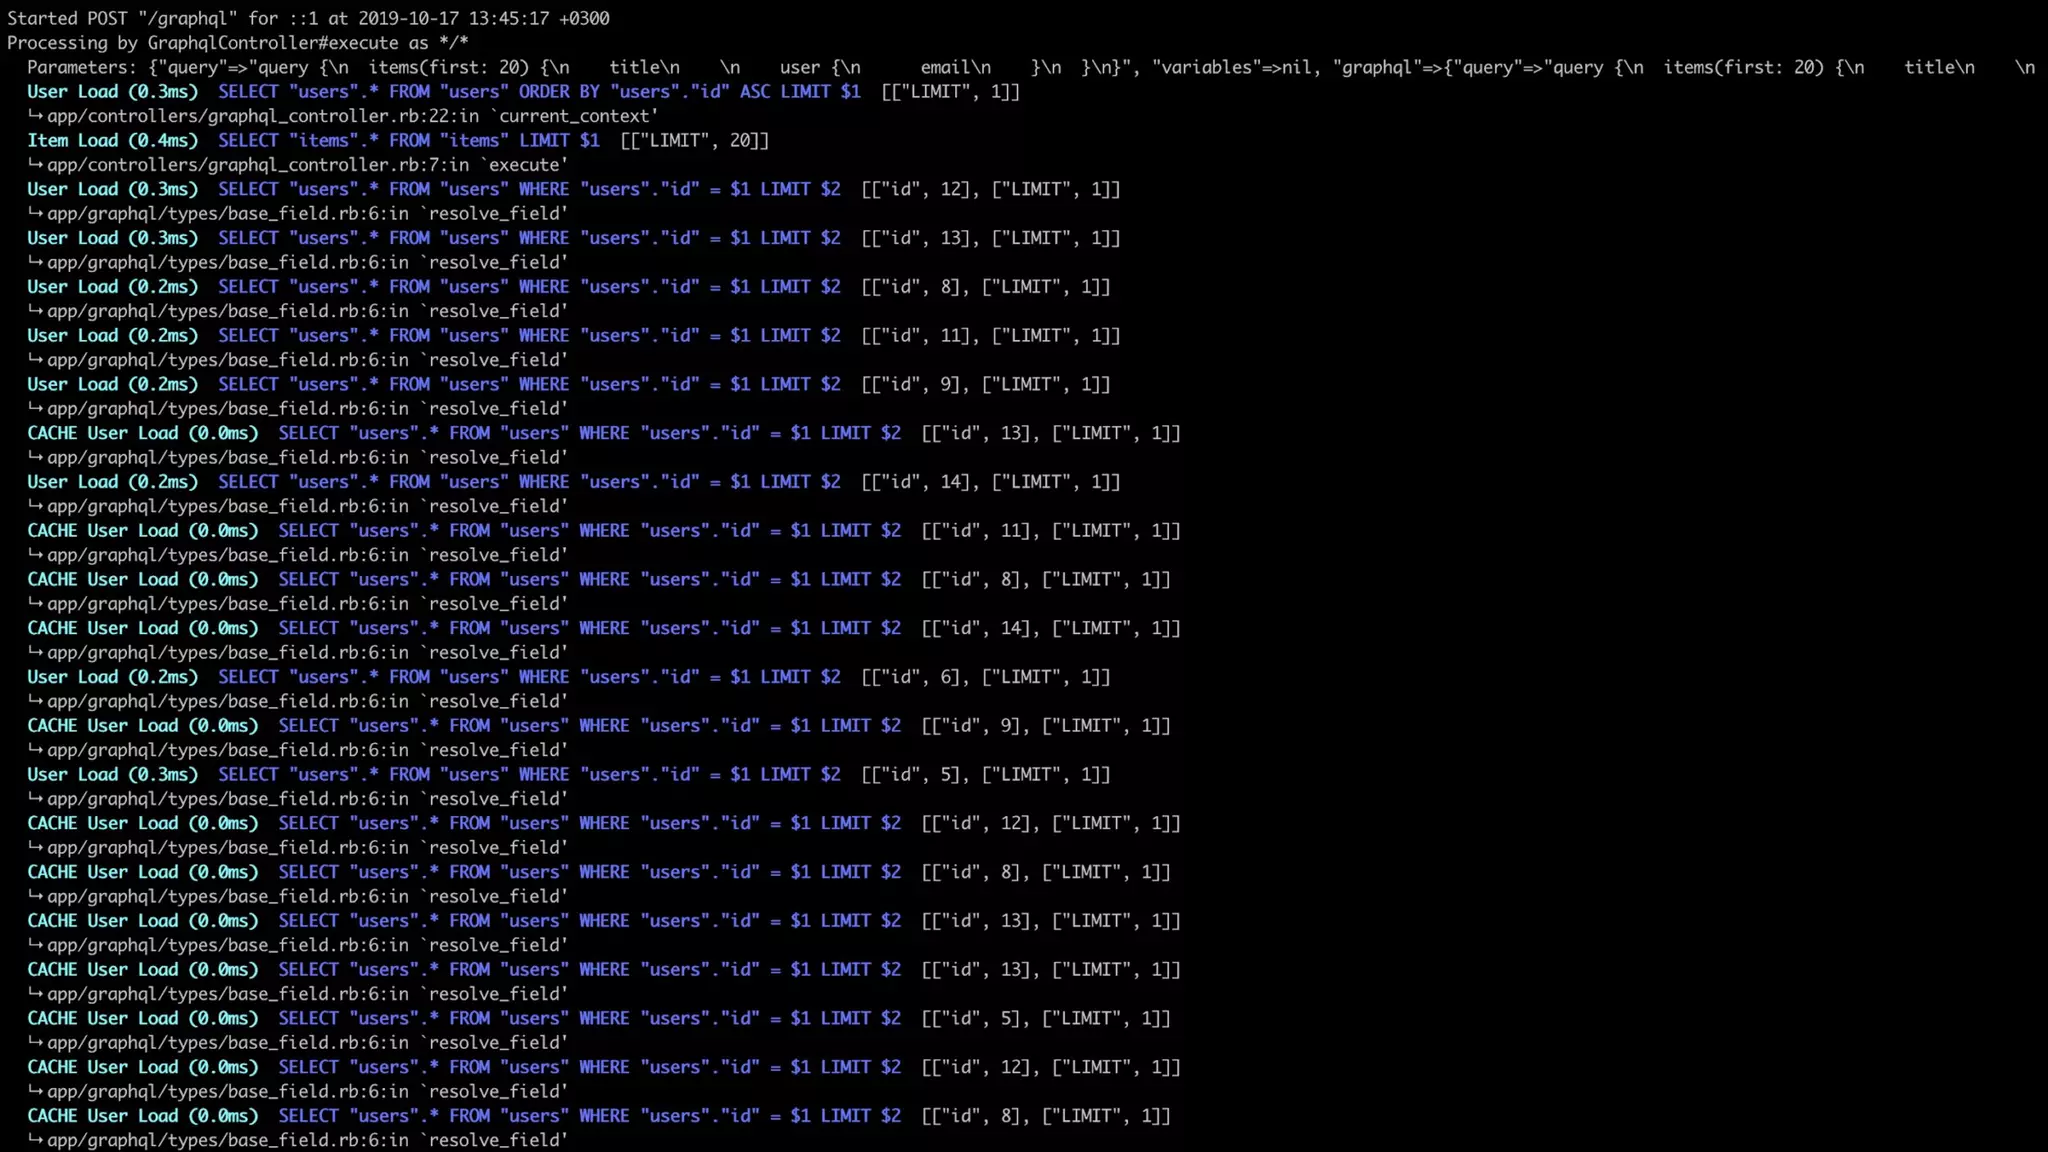The height and width of the screenshot is (1152, 2048).
Task: Click the Item Load (0.4ms) label
Action: 112,141
